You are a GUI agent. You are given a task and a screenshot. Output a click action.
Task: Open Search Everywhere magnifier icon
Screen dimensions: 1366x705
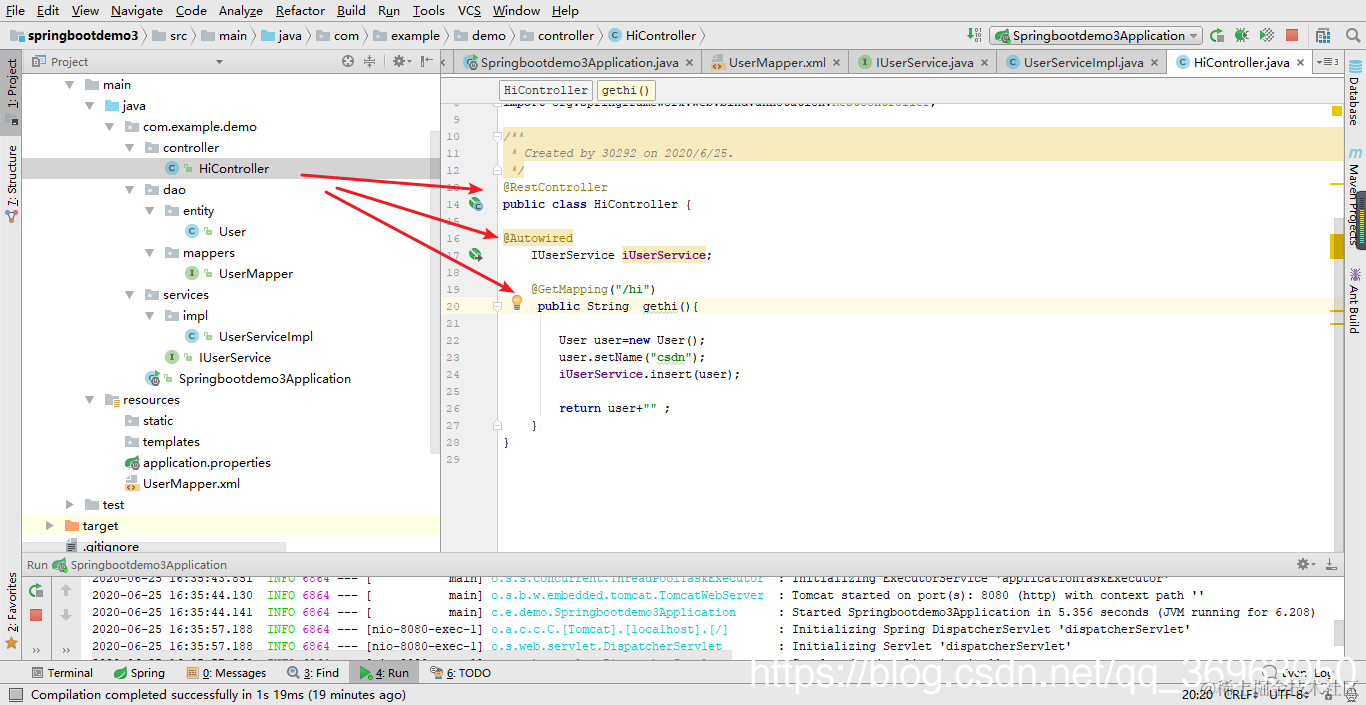[1352, 35]
